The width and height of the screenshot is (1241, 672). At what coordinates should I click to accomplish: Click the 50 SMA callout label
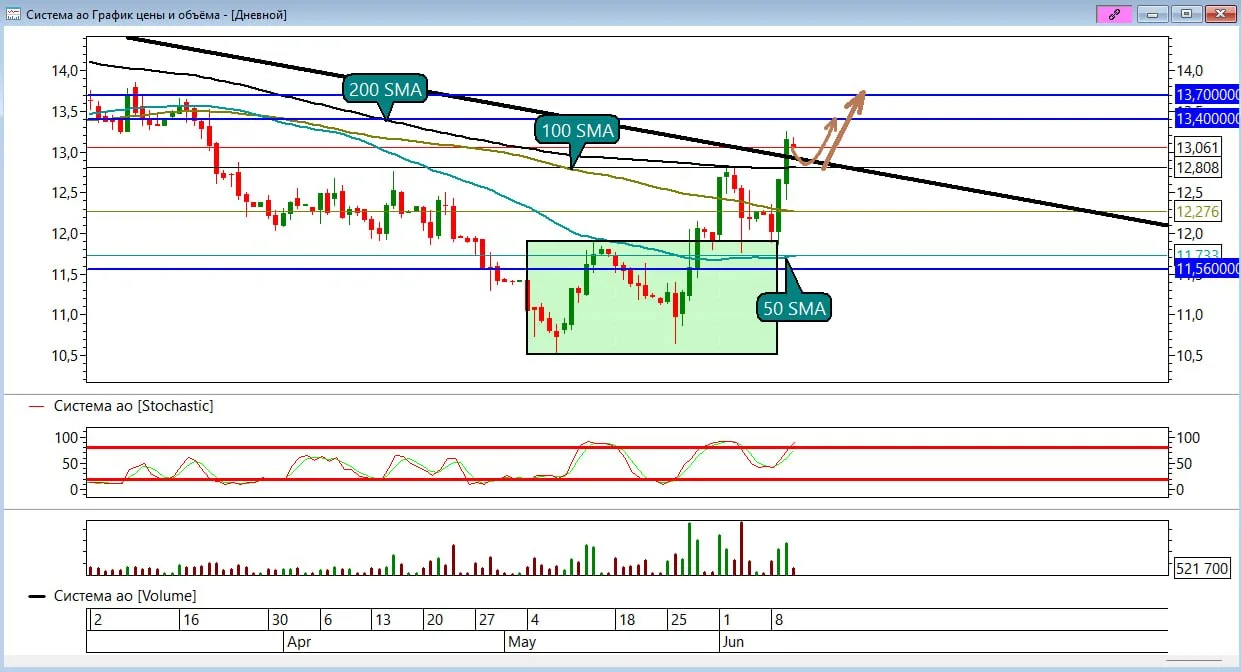[x=794, y=308]
